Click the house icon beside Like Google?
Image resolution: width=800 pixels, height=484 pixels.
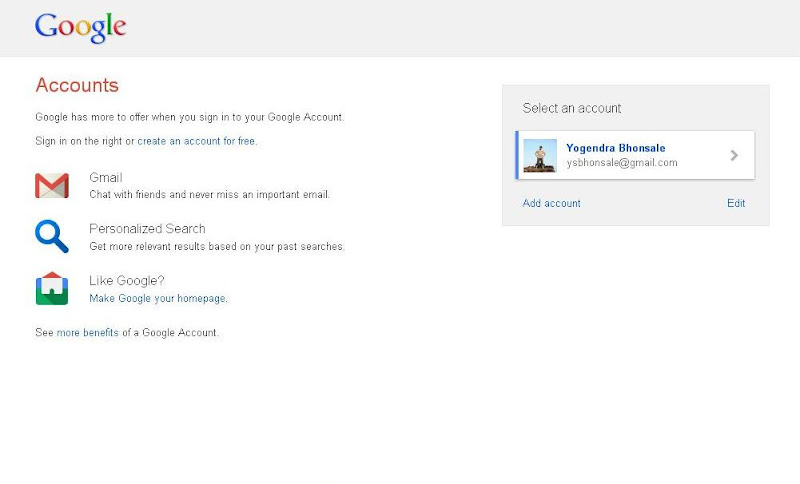52,288
